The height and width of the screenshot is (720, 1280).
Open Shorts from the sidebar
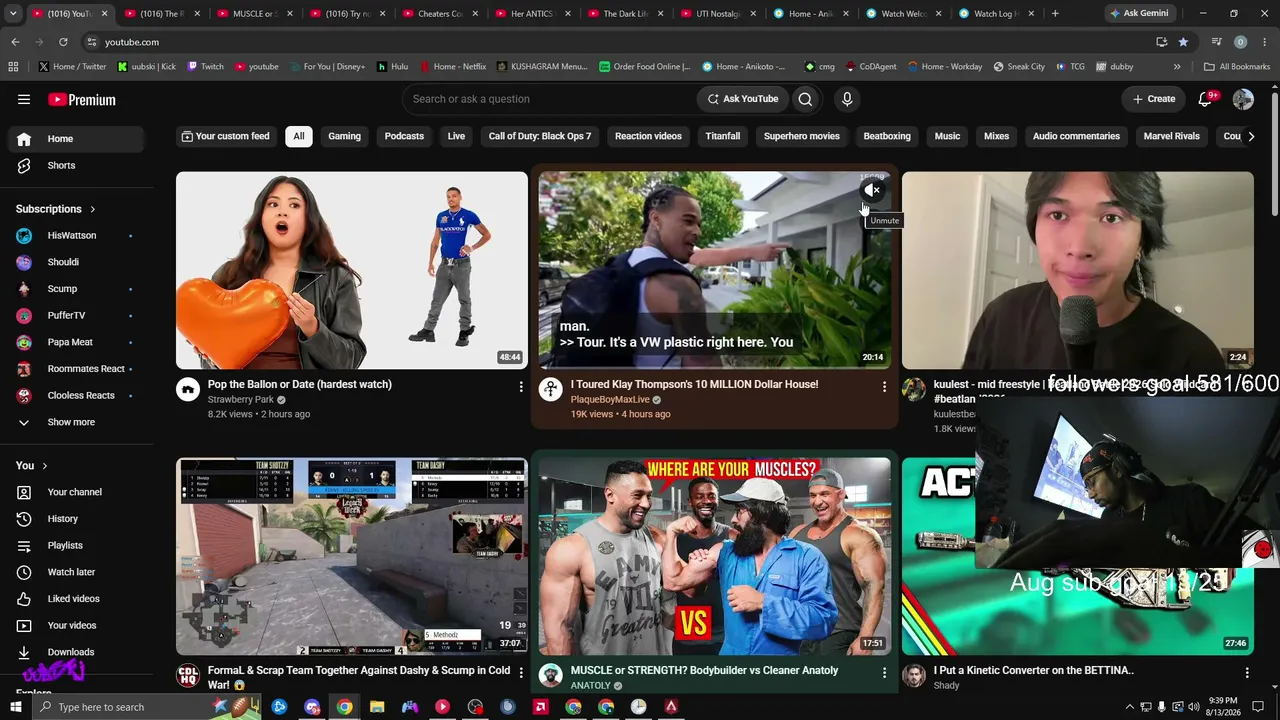click(x=76, y=165)
